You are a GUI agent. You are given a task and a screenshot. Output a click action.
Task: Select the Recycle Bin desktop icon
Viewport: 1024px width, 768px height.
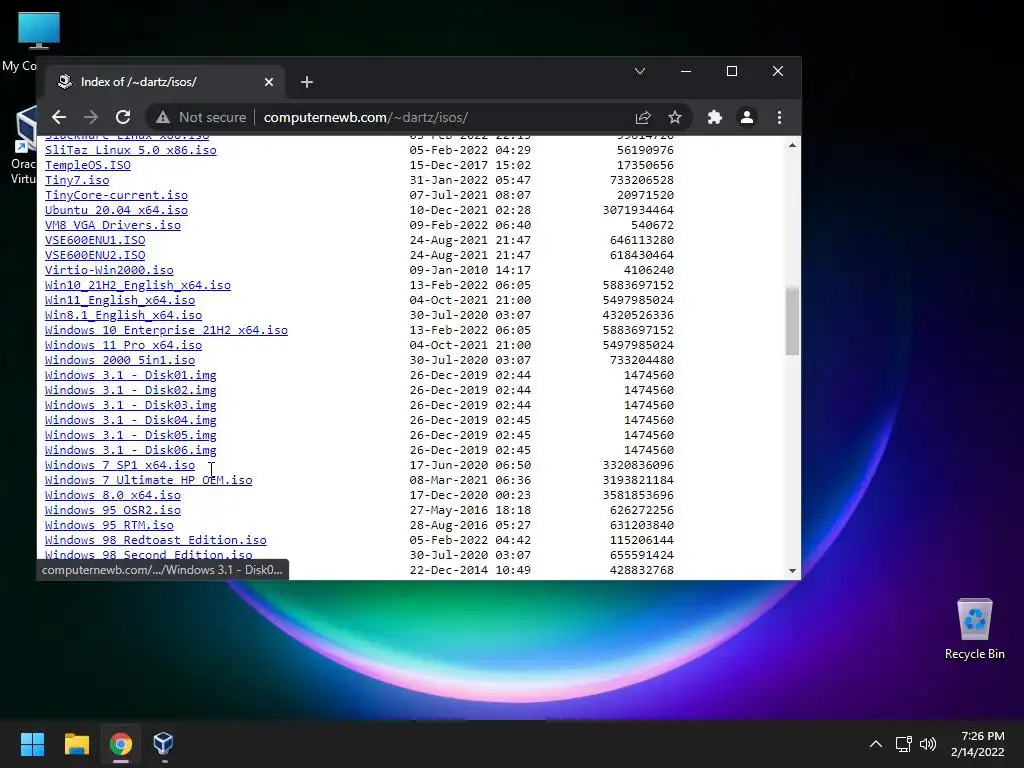(974, 630)
